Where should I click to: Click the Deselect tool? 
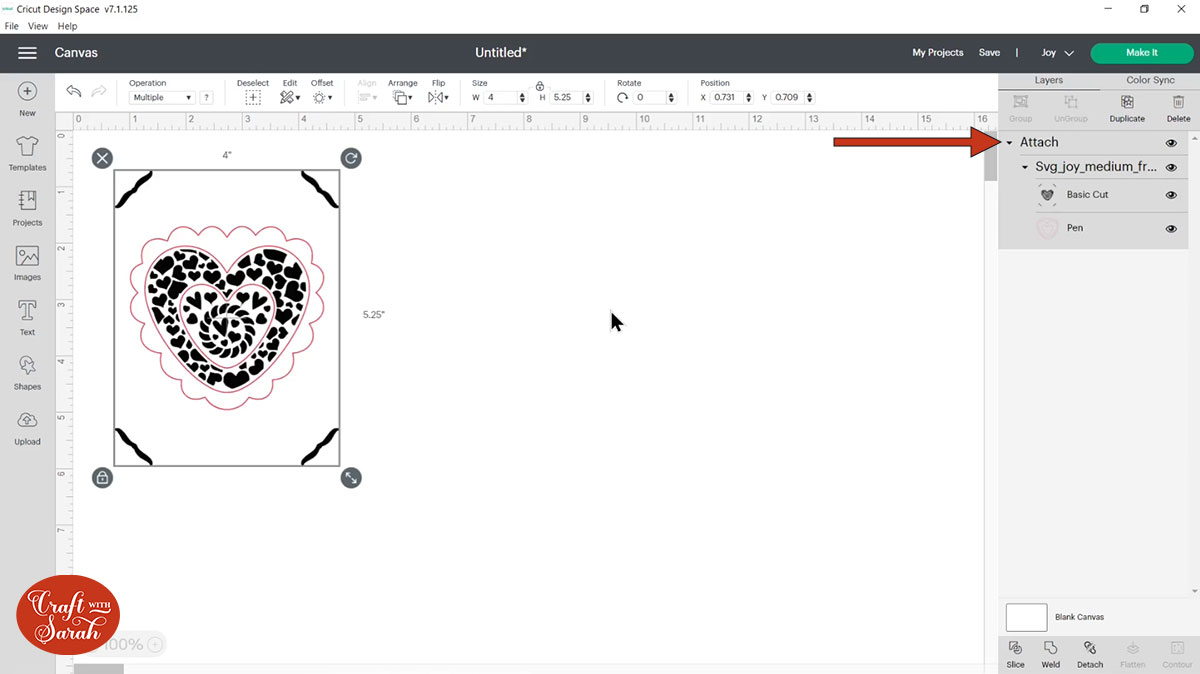pyautogui.click(x=253, y=97)
